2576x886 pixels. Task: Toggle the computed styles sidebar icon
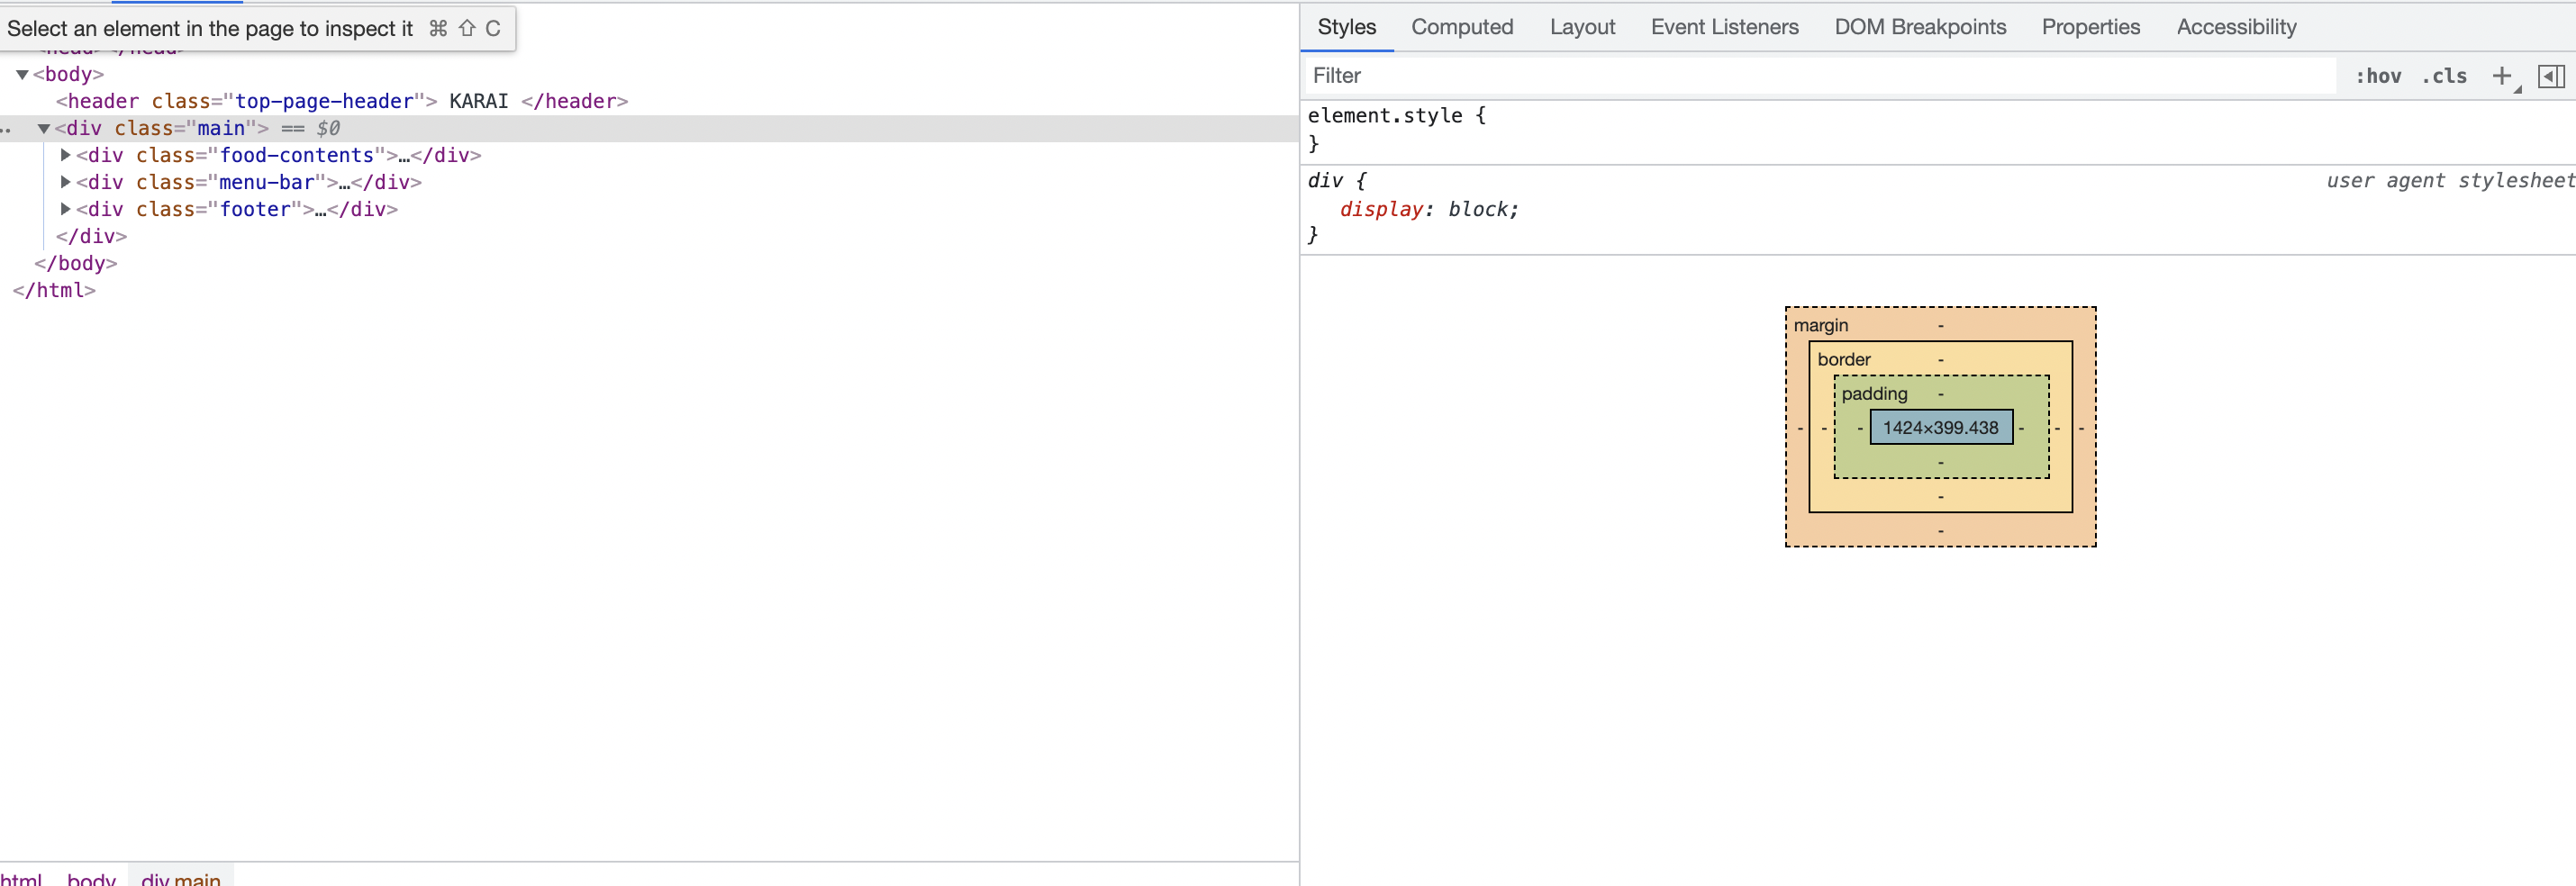point(2551,76)
